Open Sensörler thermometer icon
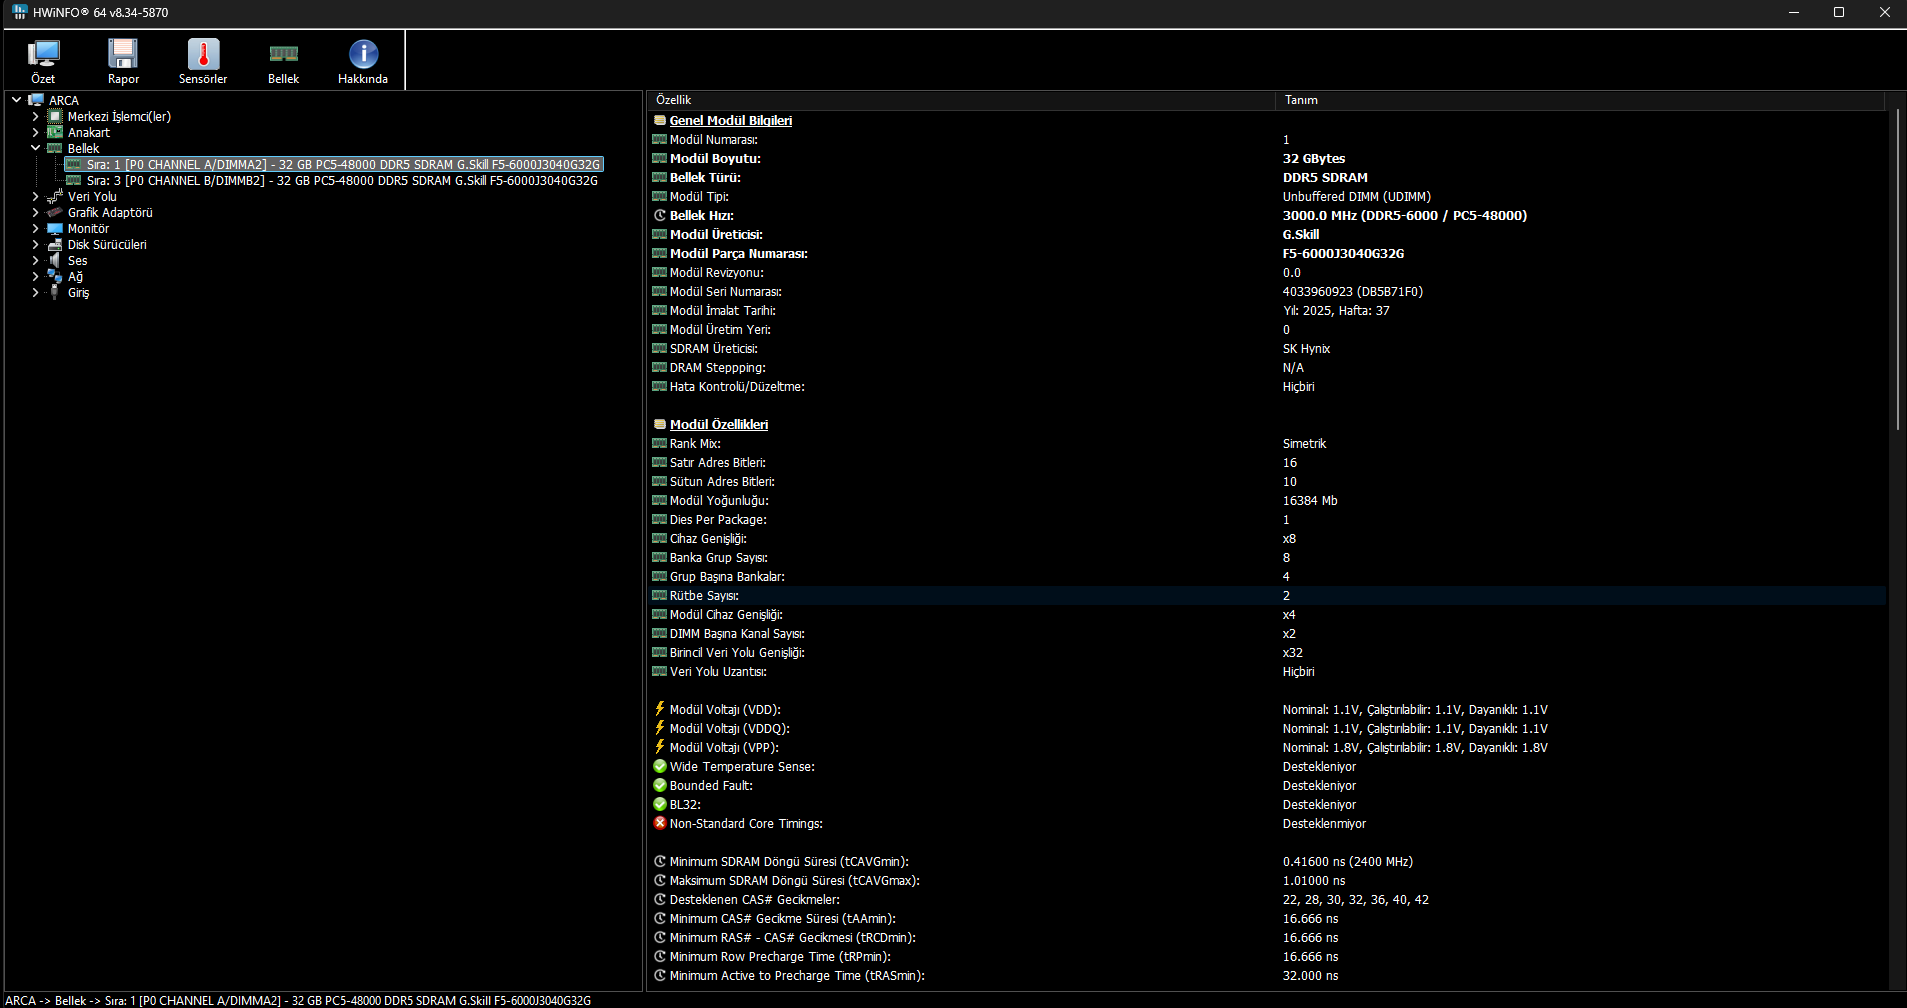Screen dimensions: 1907x1008 point(203,54)
